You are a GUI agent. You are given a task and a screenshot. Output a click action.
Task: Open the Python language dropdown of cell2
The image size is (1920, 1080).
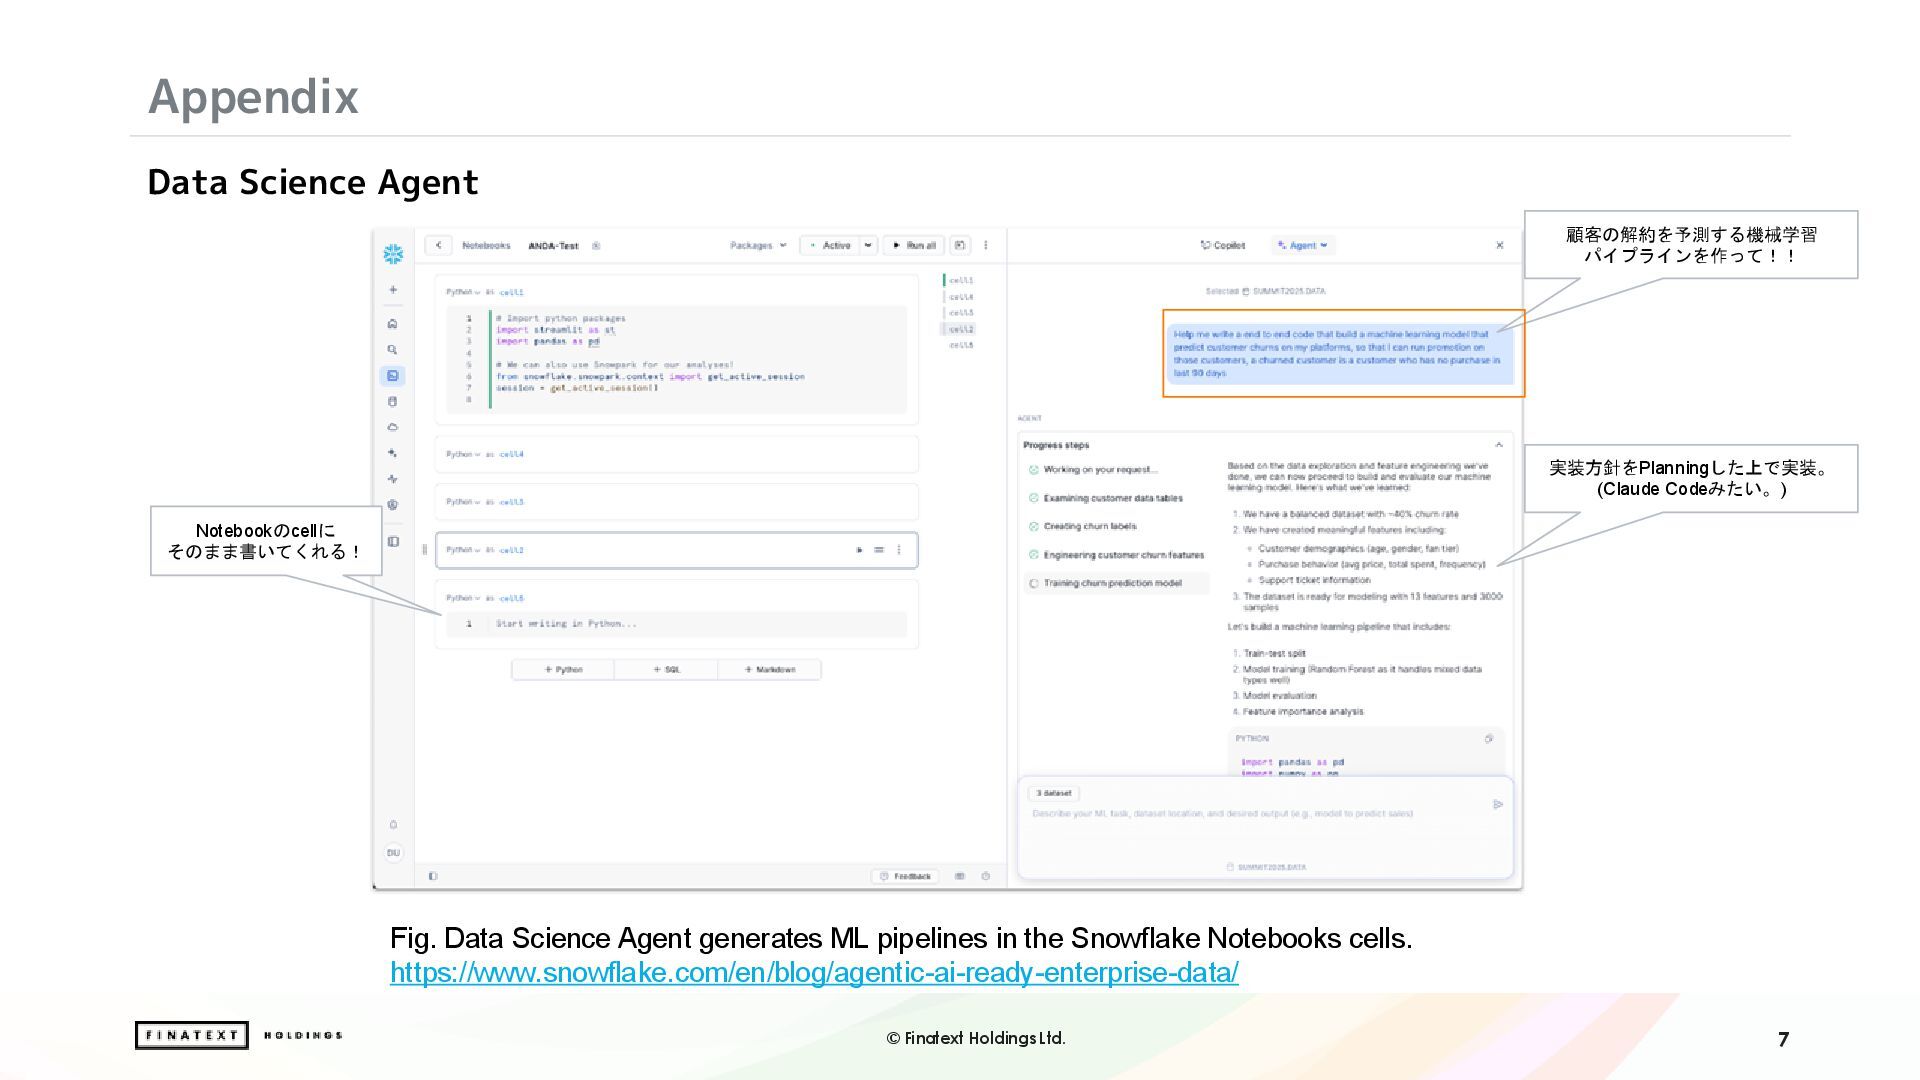[x=463, y=550]
